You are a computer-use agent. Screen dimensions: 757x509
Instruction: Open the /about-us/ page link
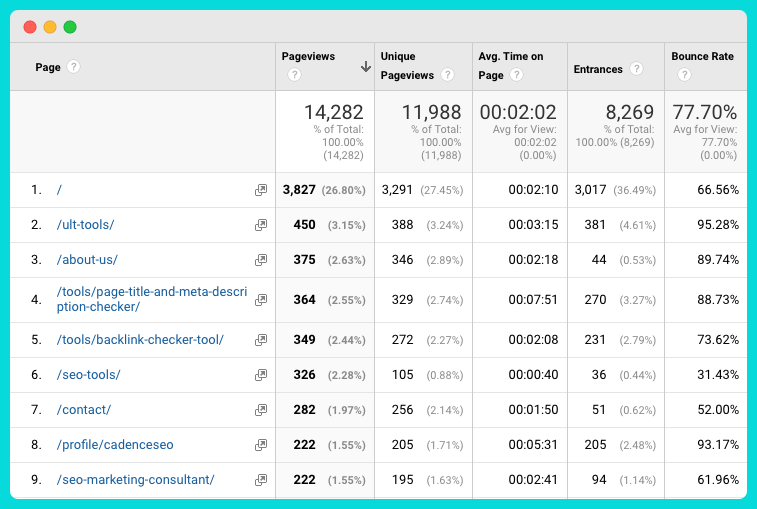87,260
